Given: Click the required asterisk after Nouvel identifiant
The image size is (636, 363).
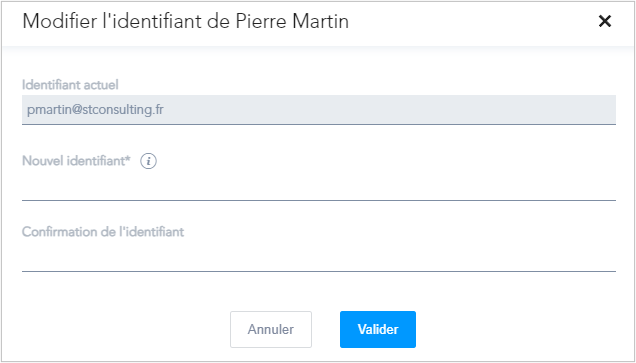Looking at the screenshot, I should pyautogui.click(x=128, y=159).
